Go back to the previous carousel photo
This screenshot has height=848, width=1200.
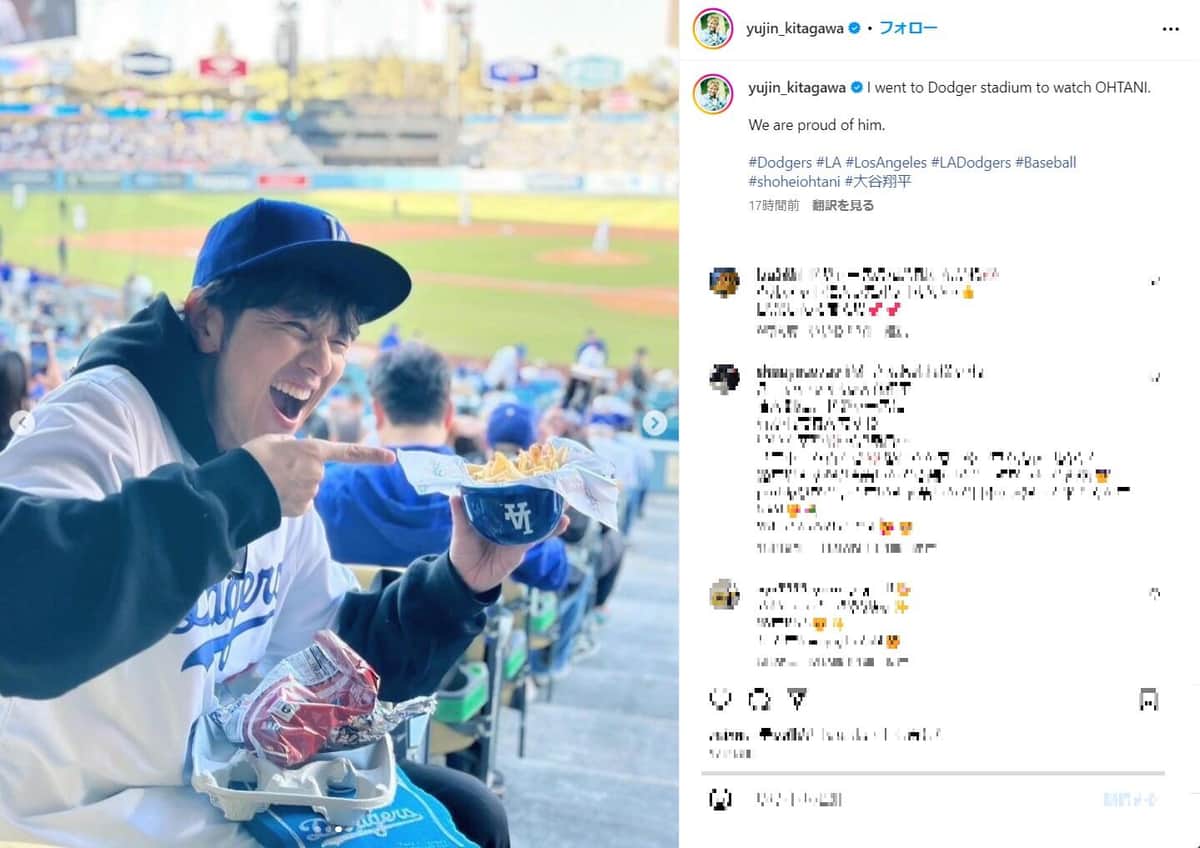point(22,424)
